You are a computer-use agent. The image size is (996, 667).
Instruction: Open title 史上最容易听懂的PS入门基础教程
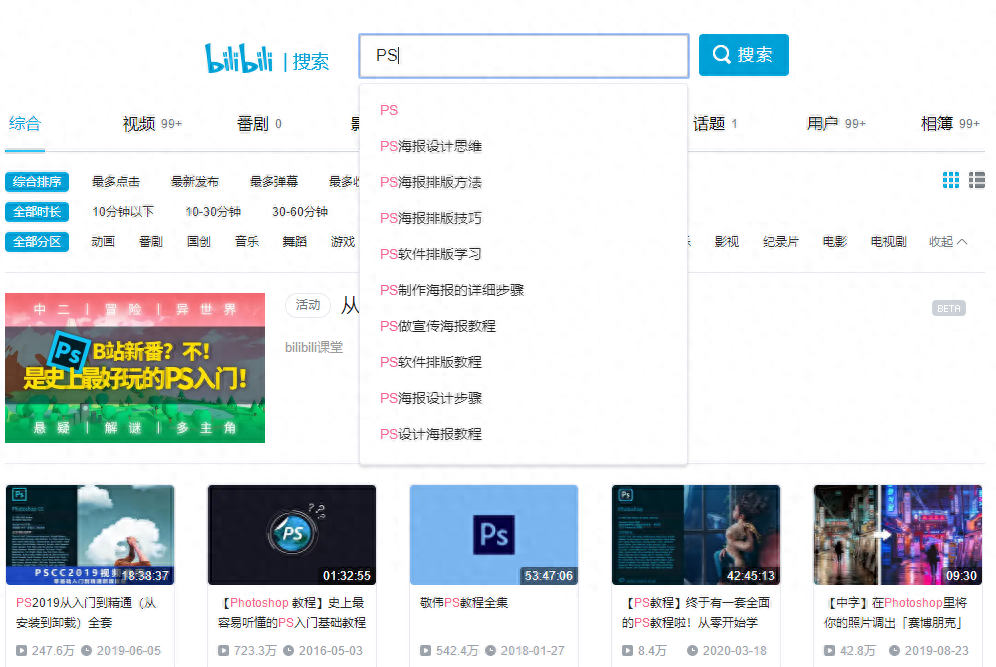click(x=292, y=612)
